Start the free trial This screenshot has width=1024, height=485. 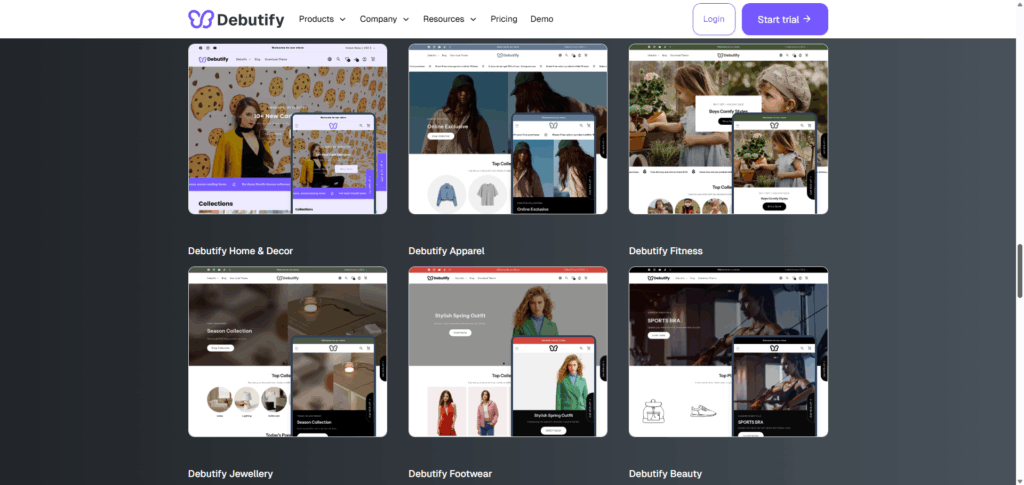coord(784,19)
